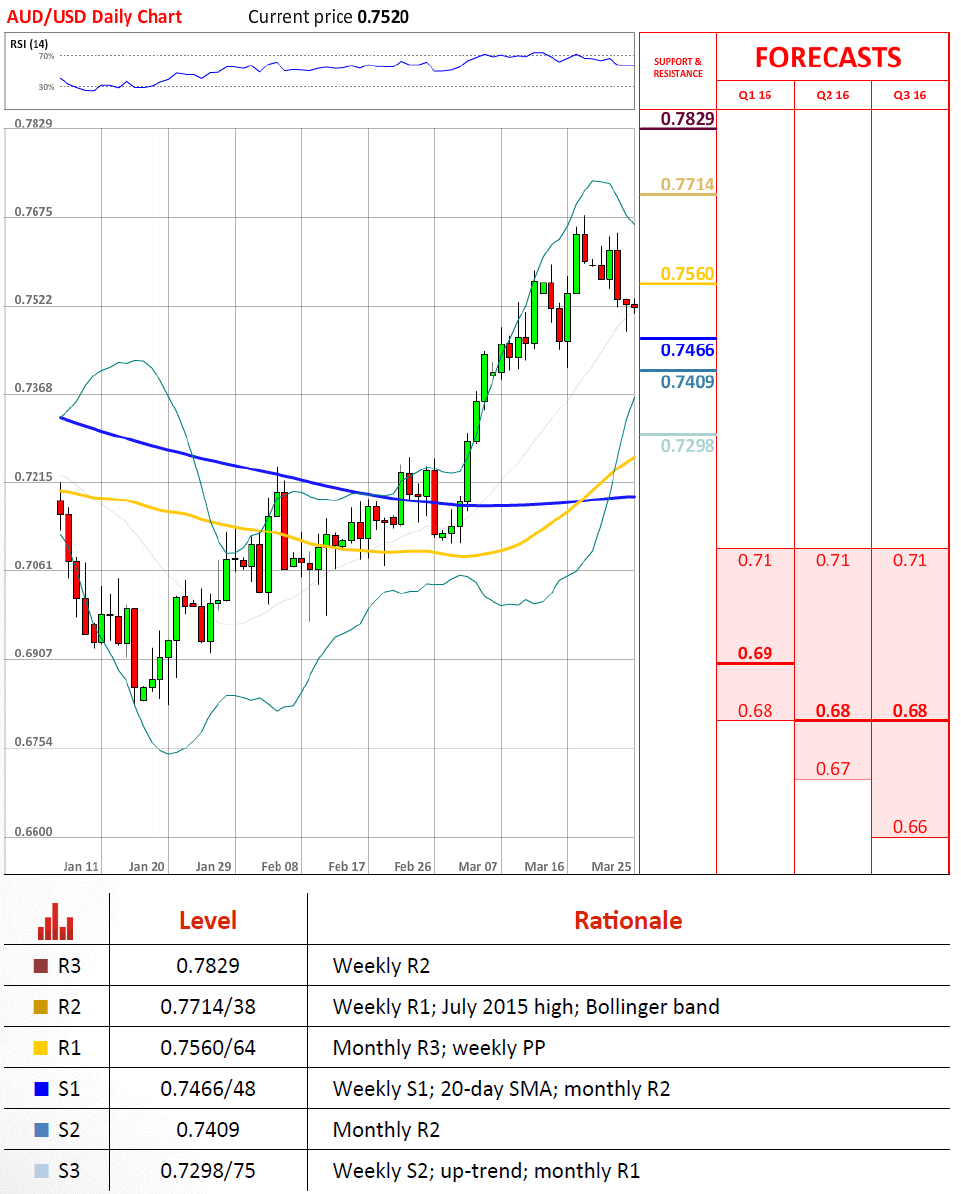
Task: Click the bold 0.68 Q3 16 forecast
Action: 910,711
